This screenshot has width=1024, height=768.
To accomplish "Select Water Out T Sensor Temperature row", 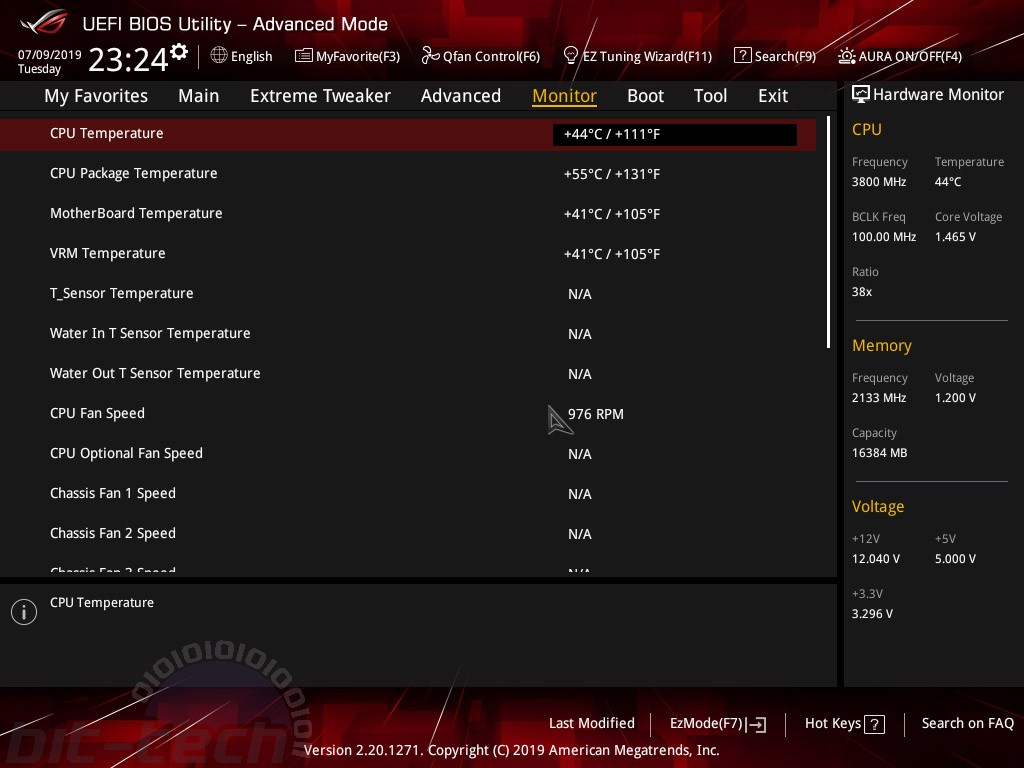I will [x=408, y=374].
